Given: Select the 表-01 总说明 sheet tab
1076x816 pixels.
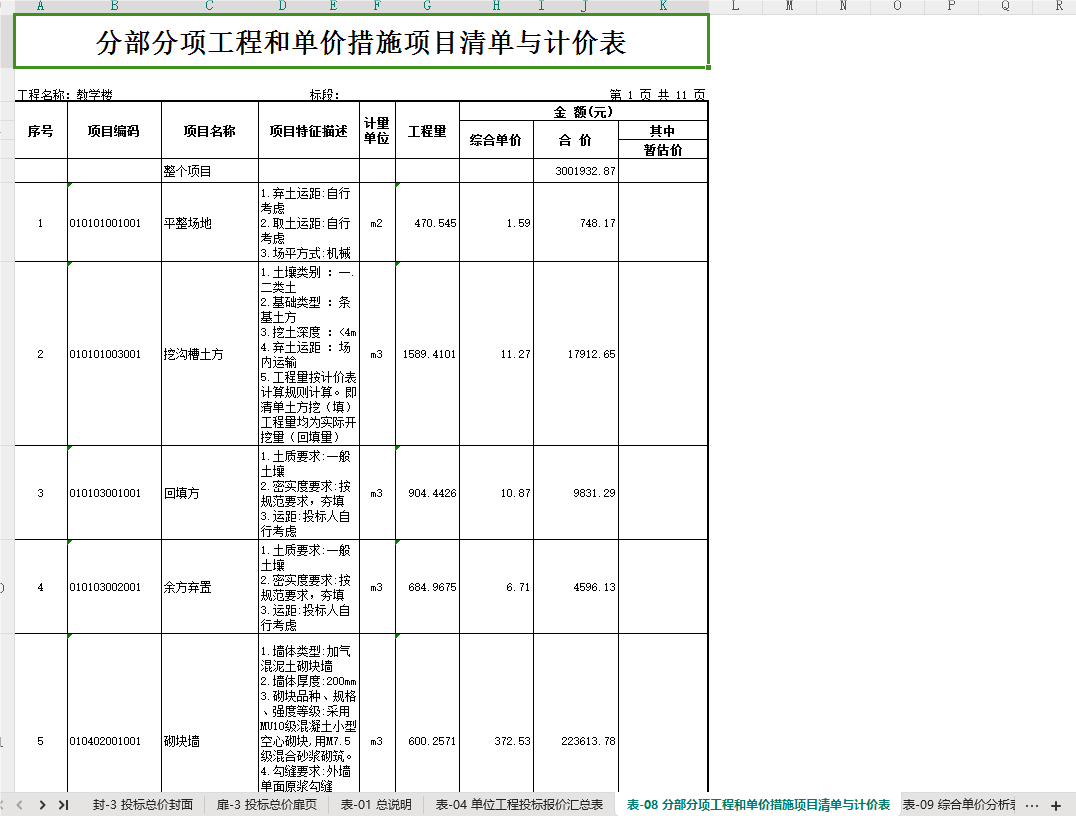Looking at the screenshot, I should tap(376, 805).
